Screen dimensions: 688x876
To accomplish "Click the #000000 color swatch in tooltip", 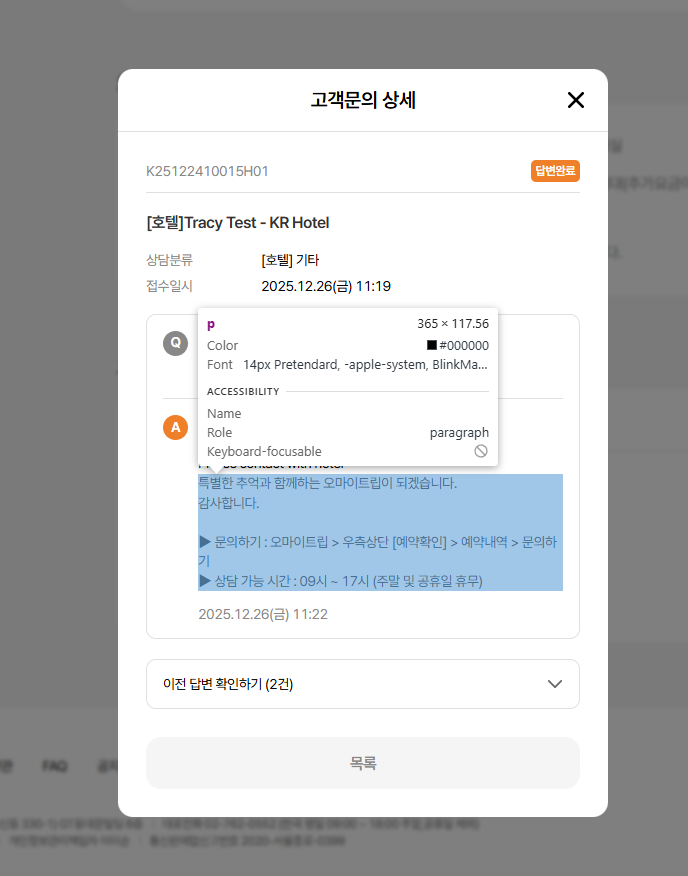I will pyautogui.click(x=431, y=345).
